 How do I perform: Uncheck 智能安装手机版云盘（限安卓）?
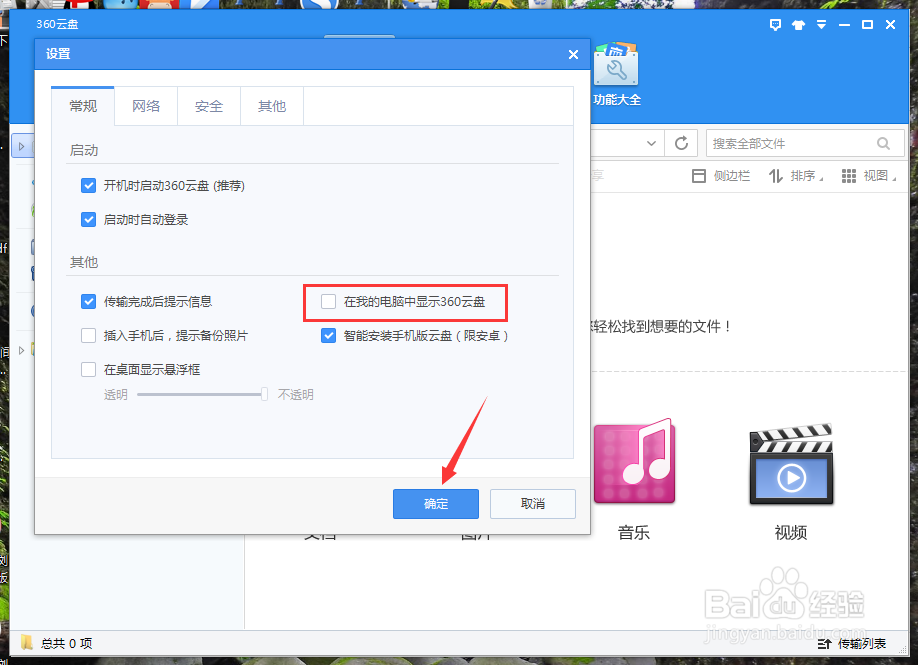[x=328, y=335]
